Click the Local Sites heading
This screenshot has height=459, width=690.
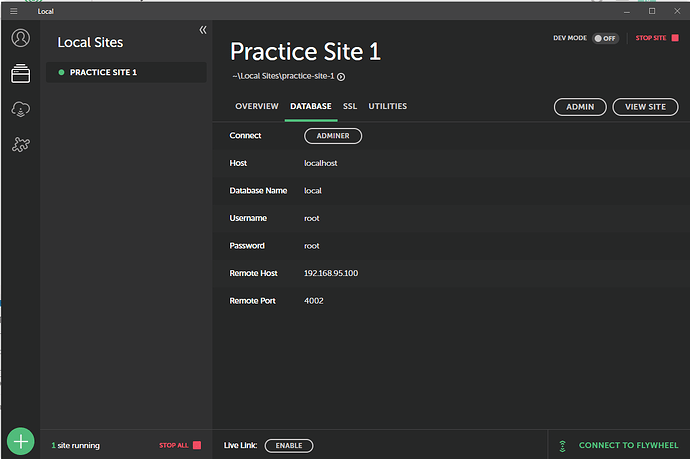[x=90, y=42]
